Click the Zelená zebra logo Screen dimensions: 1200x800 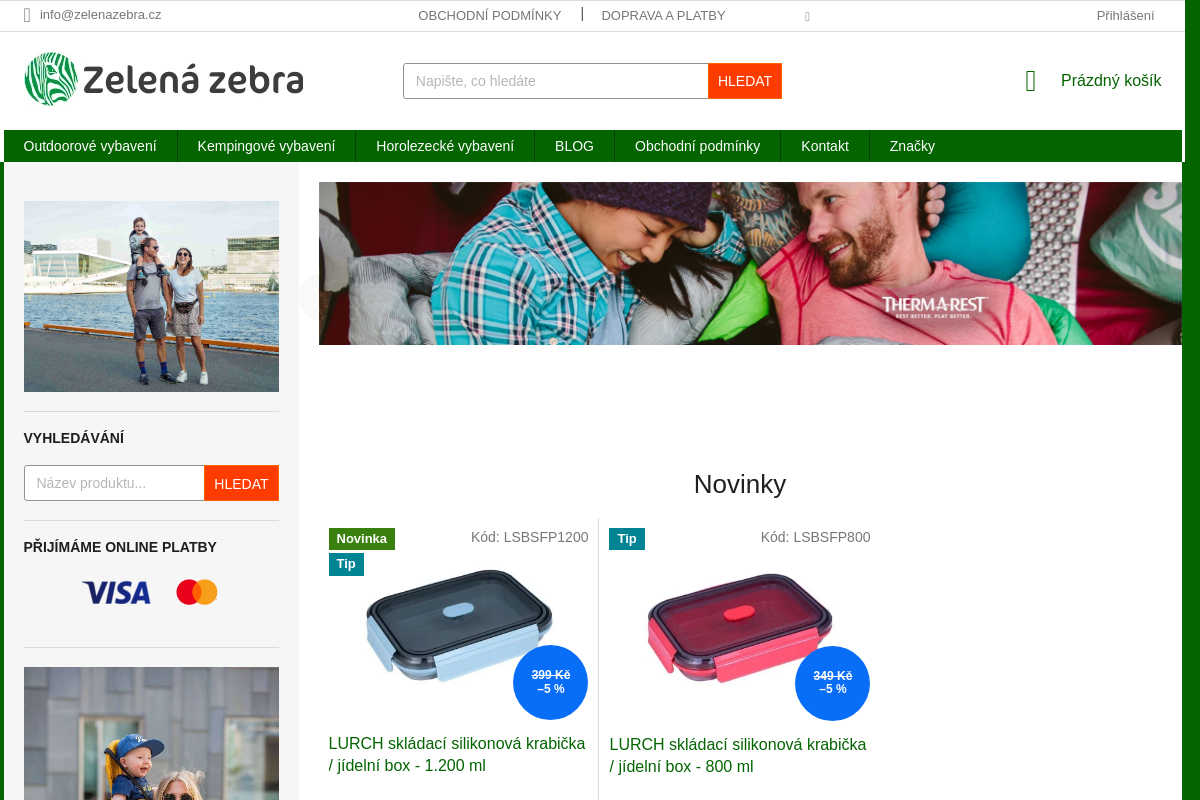(164, 79)
